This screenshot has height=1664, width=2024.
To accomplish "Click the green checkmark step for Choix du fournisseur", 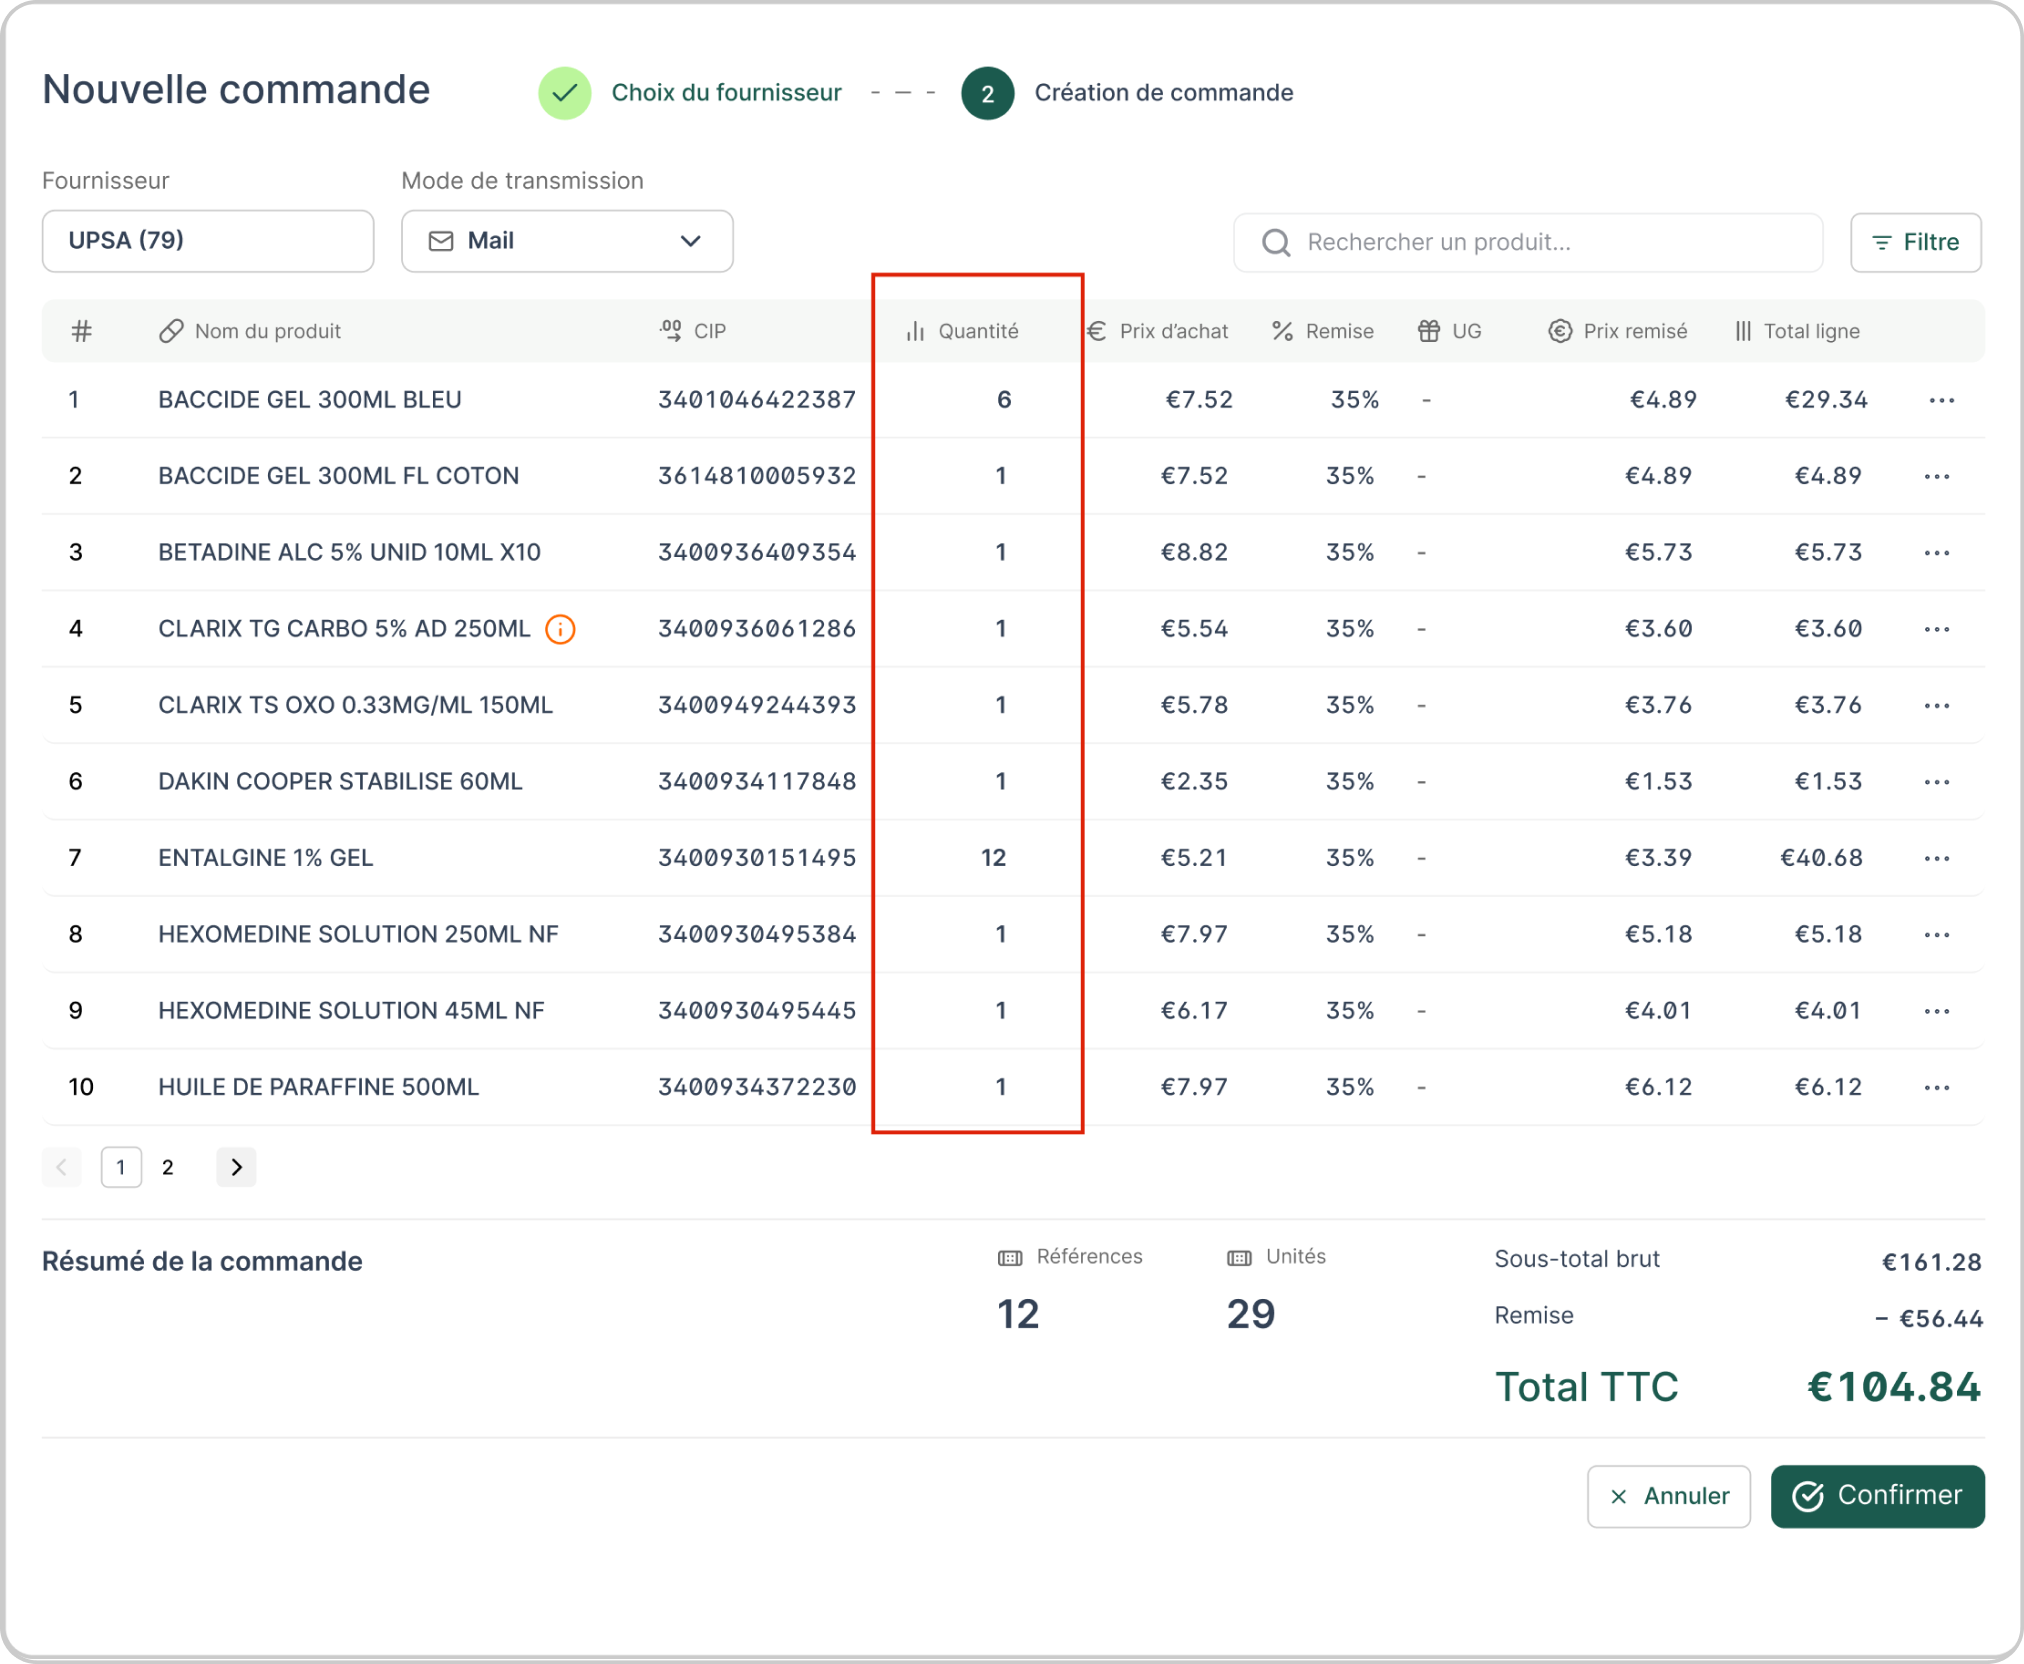I will (565, 93).
